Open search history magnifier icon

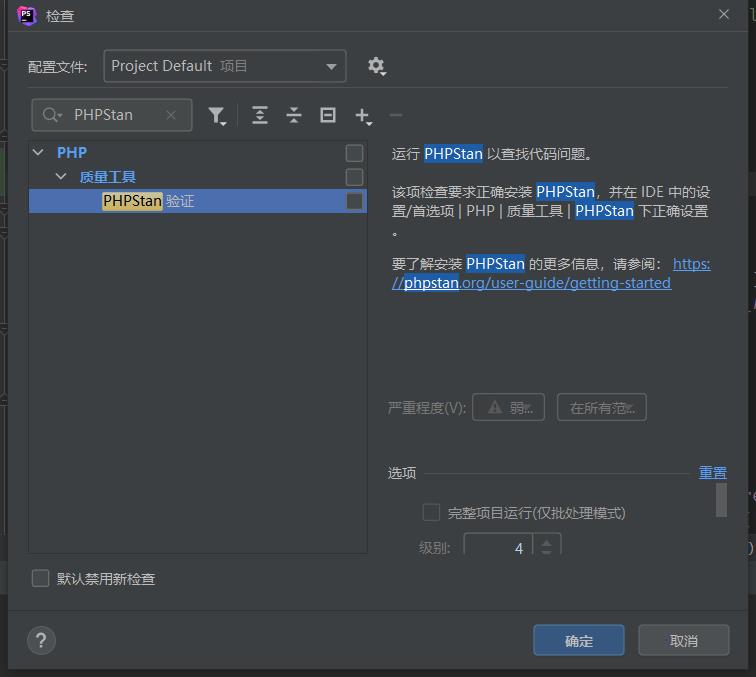click(52, 115)
